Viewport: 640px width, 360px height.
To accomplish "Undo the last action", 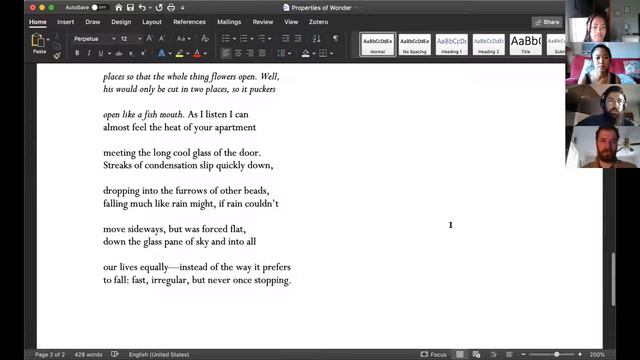I will tap(142, 7).
